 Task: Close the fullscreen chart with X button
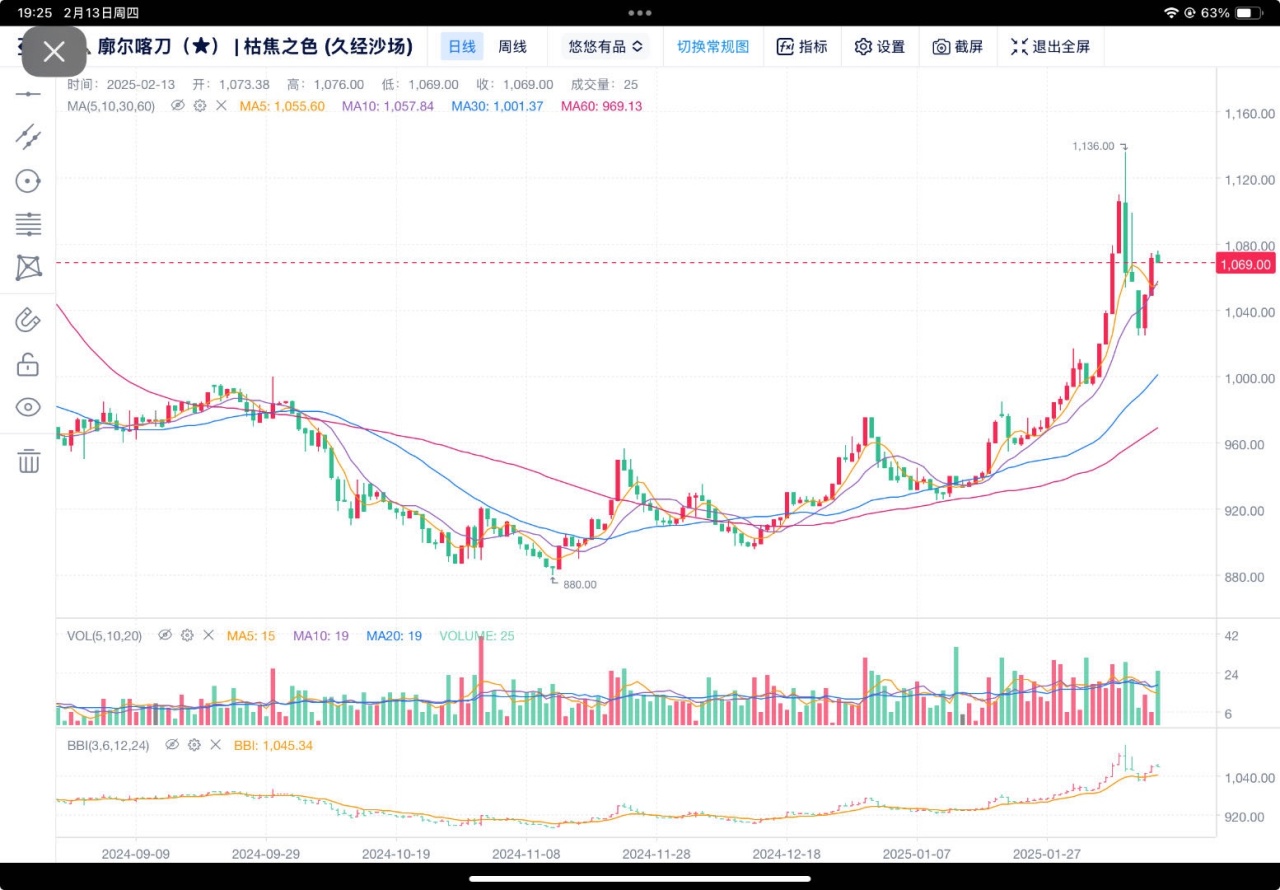(54, 52)
